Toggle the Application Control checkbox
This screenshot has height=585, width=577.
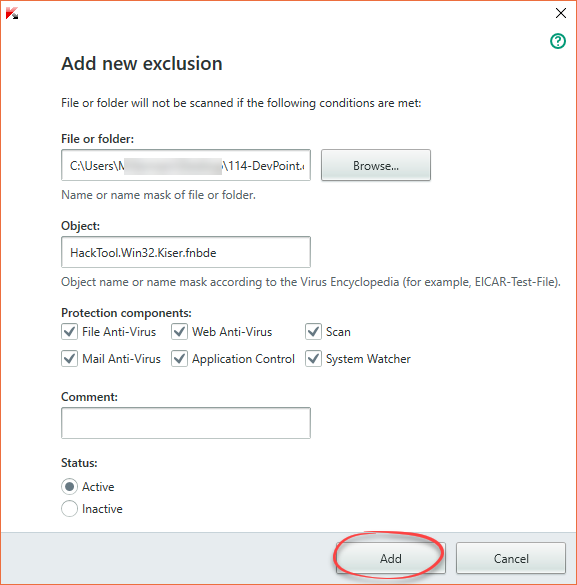[x=179, y=359]
